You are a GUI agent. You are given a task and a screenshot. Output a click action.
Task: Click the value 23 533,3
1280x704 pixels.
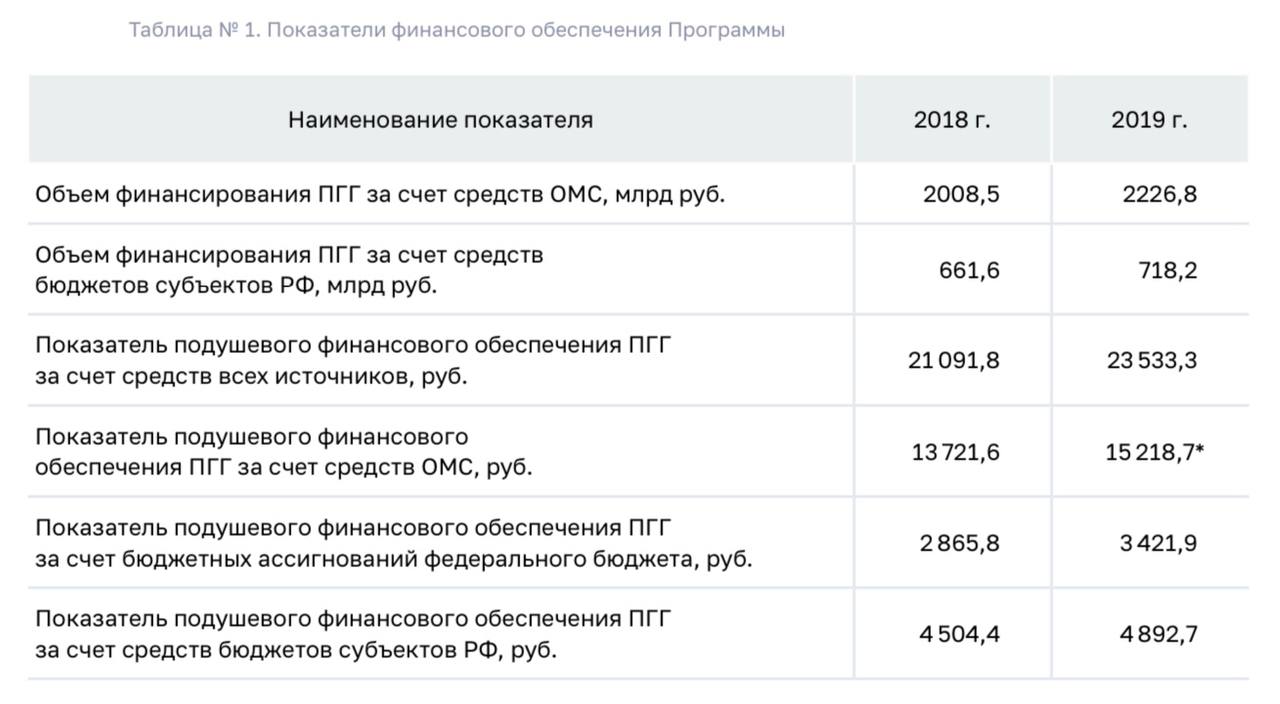tap(1151, 361)
